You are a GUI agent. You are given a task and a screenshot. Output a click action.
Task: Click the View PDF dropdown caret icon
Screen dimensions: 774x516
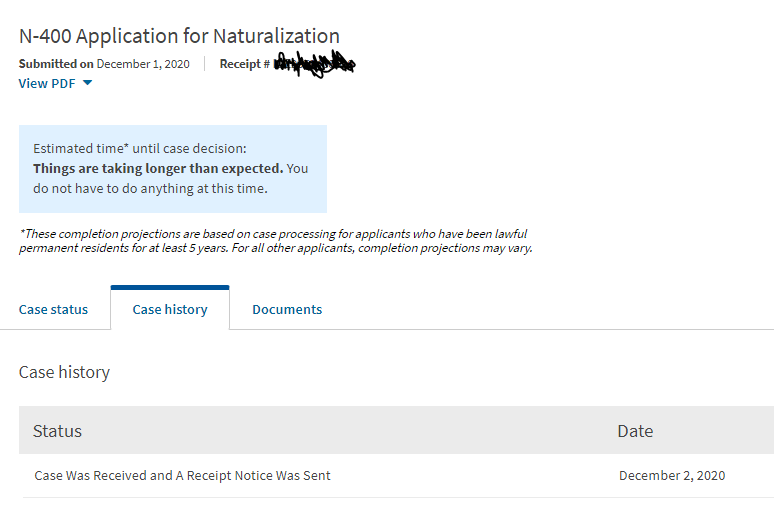[87, 83]
